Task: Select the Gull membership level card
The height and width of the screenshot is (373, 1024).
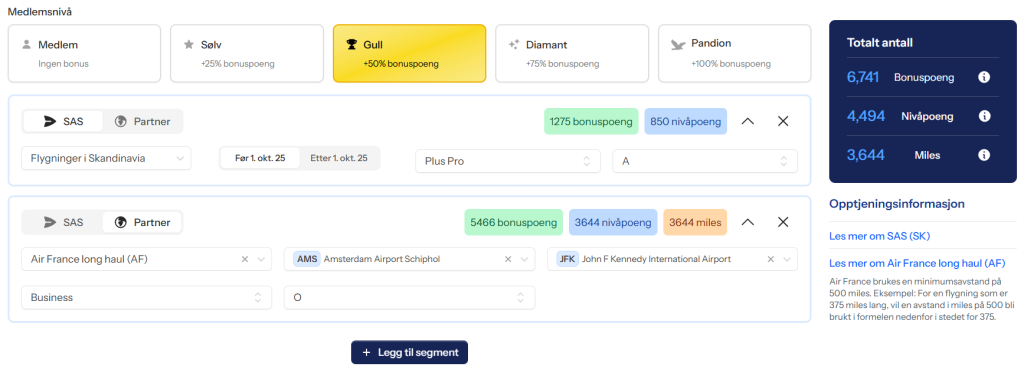Action: click(x=409, y=54)
